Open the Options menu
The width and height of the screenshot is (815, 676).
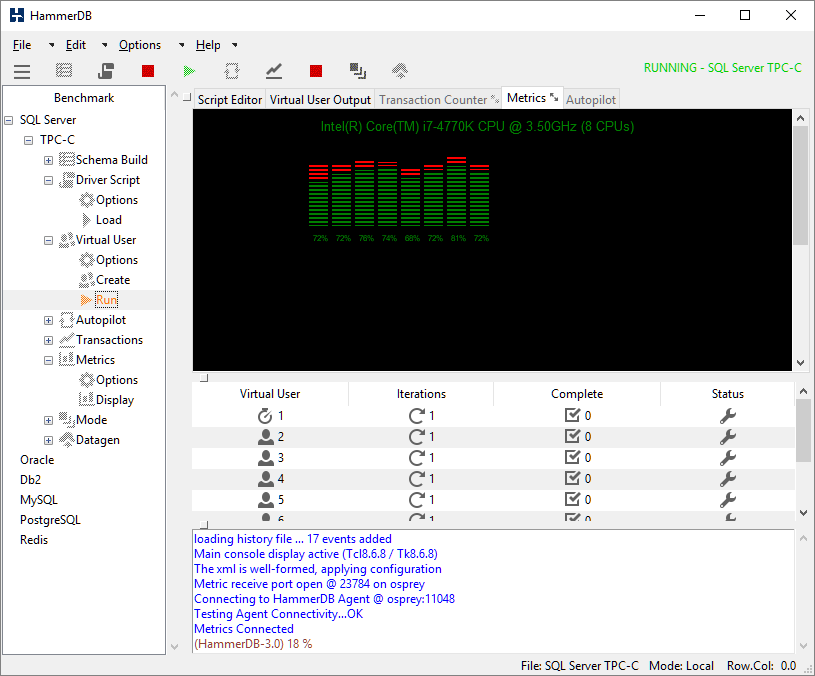click(140, 45)
